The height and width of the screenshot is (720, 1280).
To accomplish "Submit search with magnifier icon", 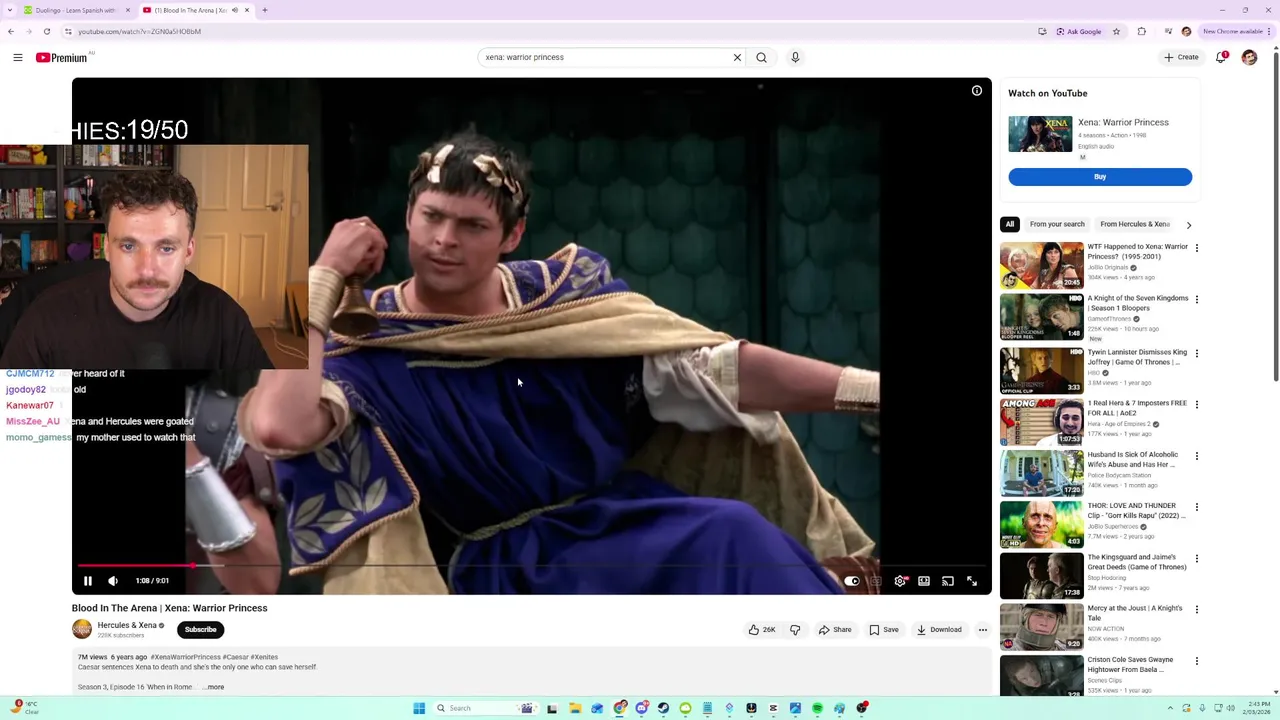I will point(761,58).
